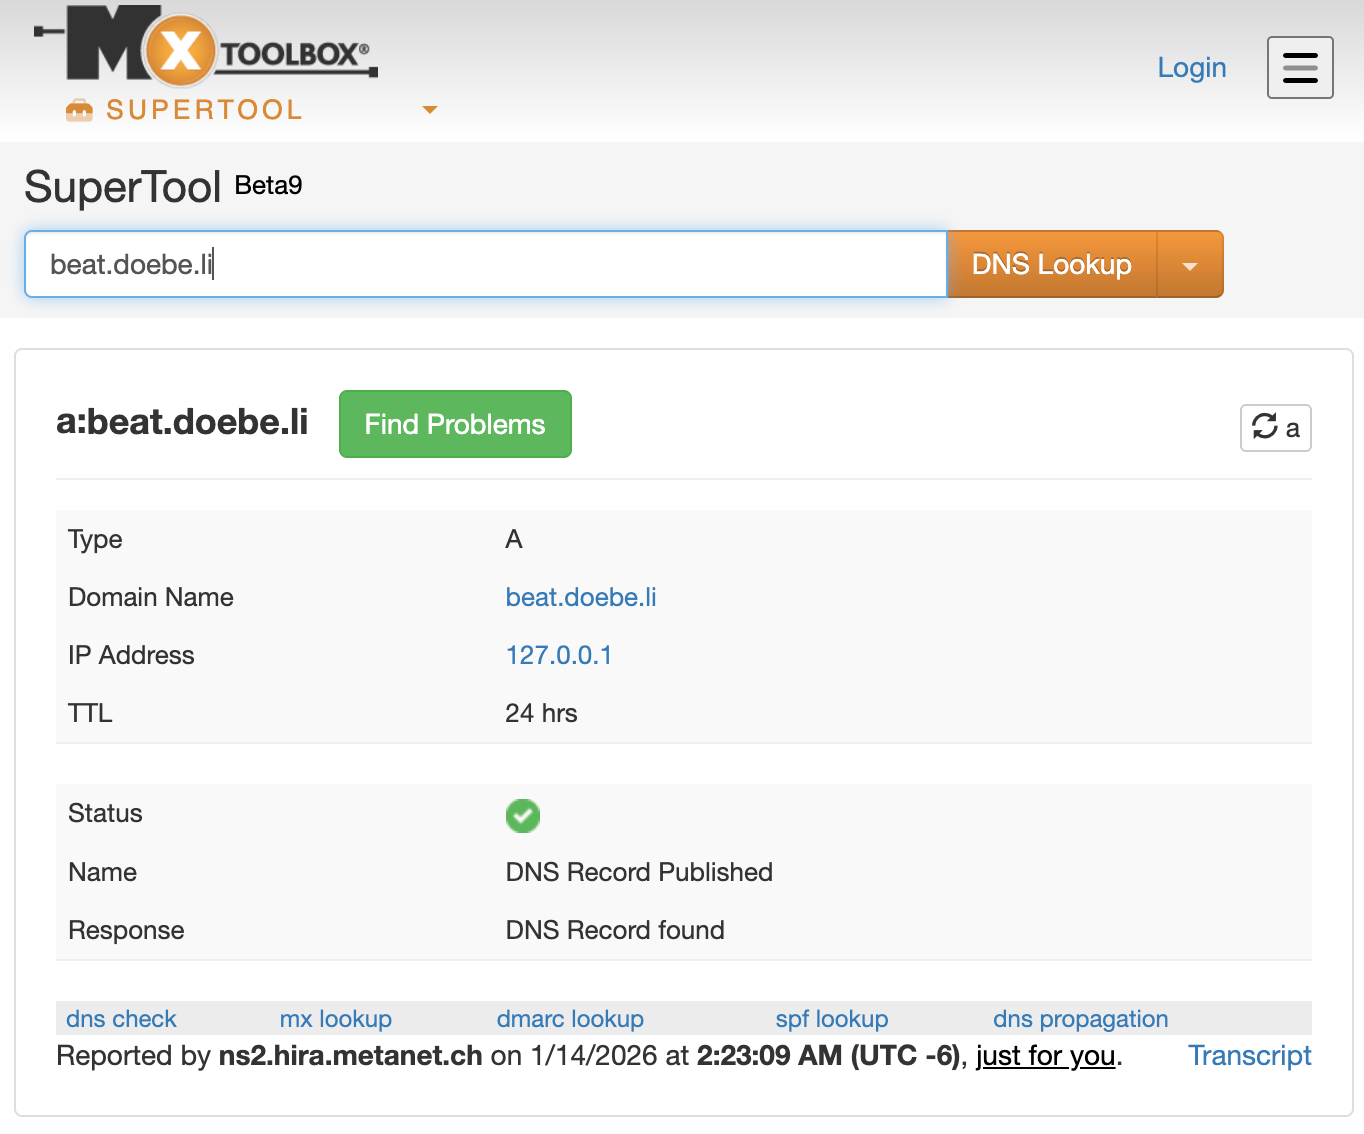Select the dns propagation tab
1364x1134 pixels.
1080,1018
